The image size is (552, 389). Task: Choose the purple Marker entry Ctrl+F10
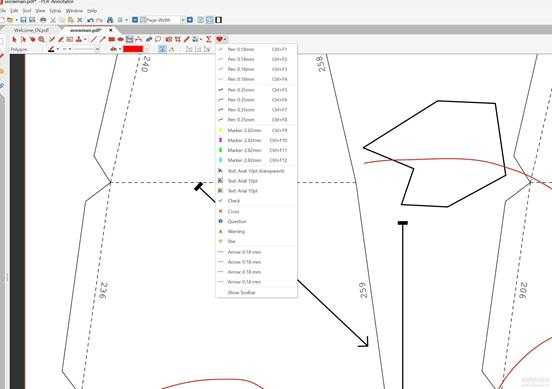pos(257,140)
